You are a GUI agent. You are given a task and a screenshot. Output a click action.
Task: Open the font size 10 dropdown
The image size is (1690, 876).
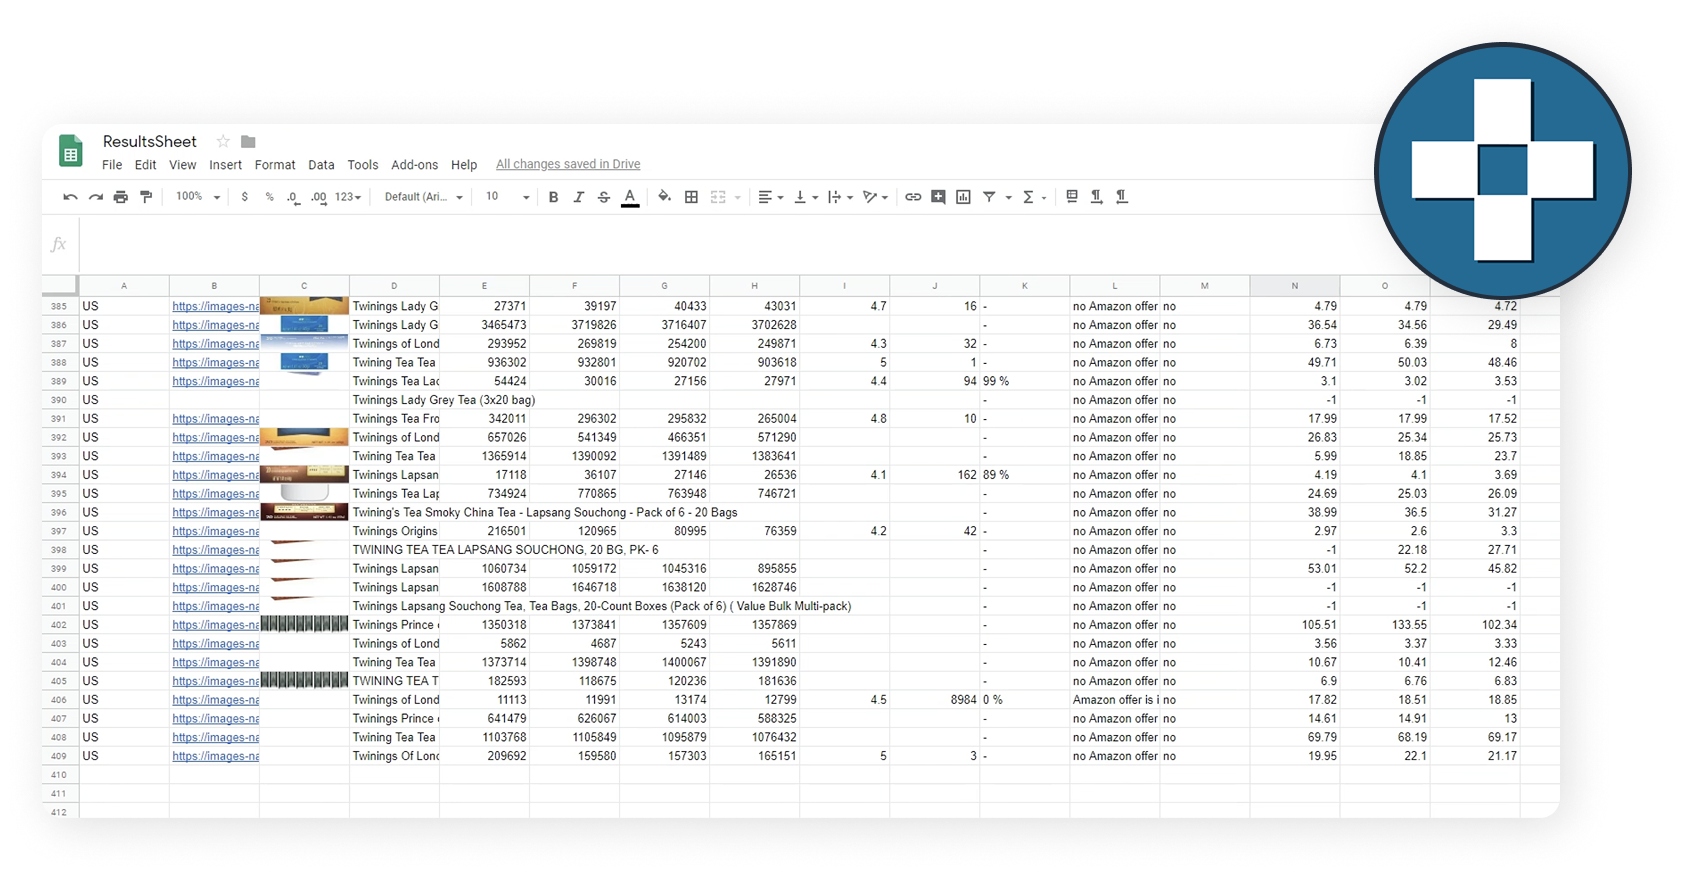[507, 197]
